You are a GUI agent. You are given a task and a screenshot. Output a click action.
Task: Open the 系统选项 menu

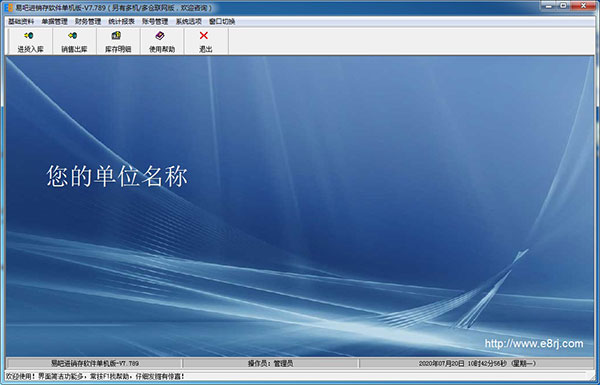click(189, 21)
